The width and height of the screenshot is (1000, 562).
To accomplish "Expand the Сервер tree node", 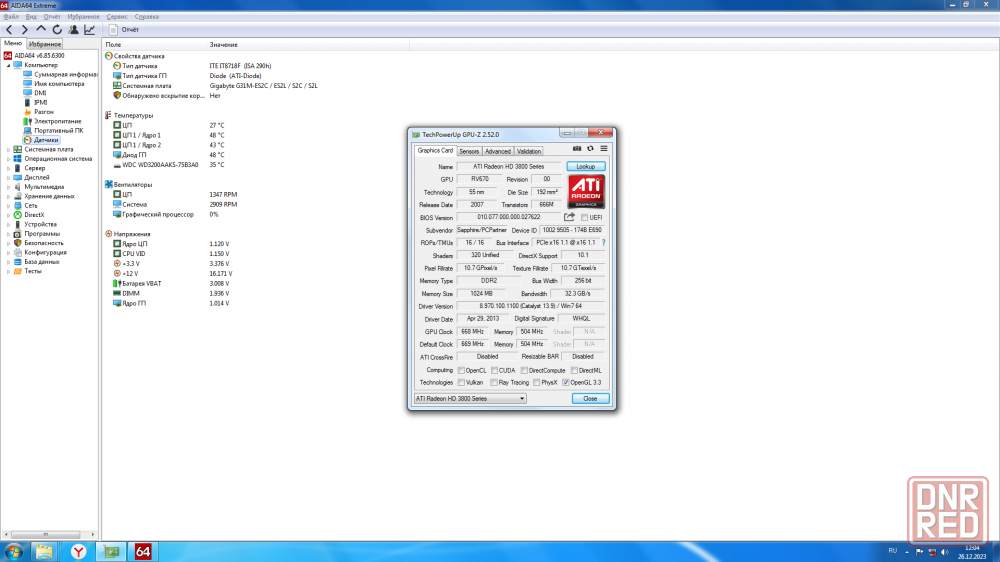I will click(8, 168).
